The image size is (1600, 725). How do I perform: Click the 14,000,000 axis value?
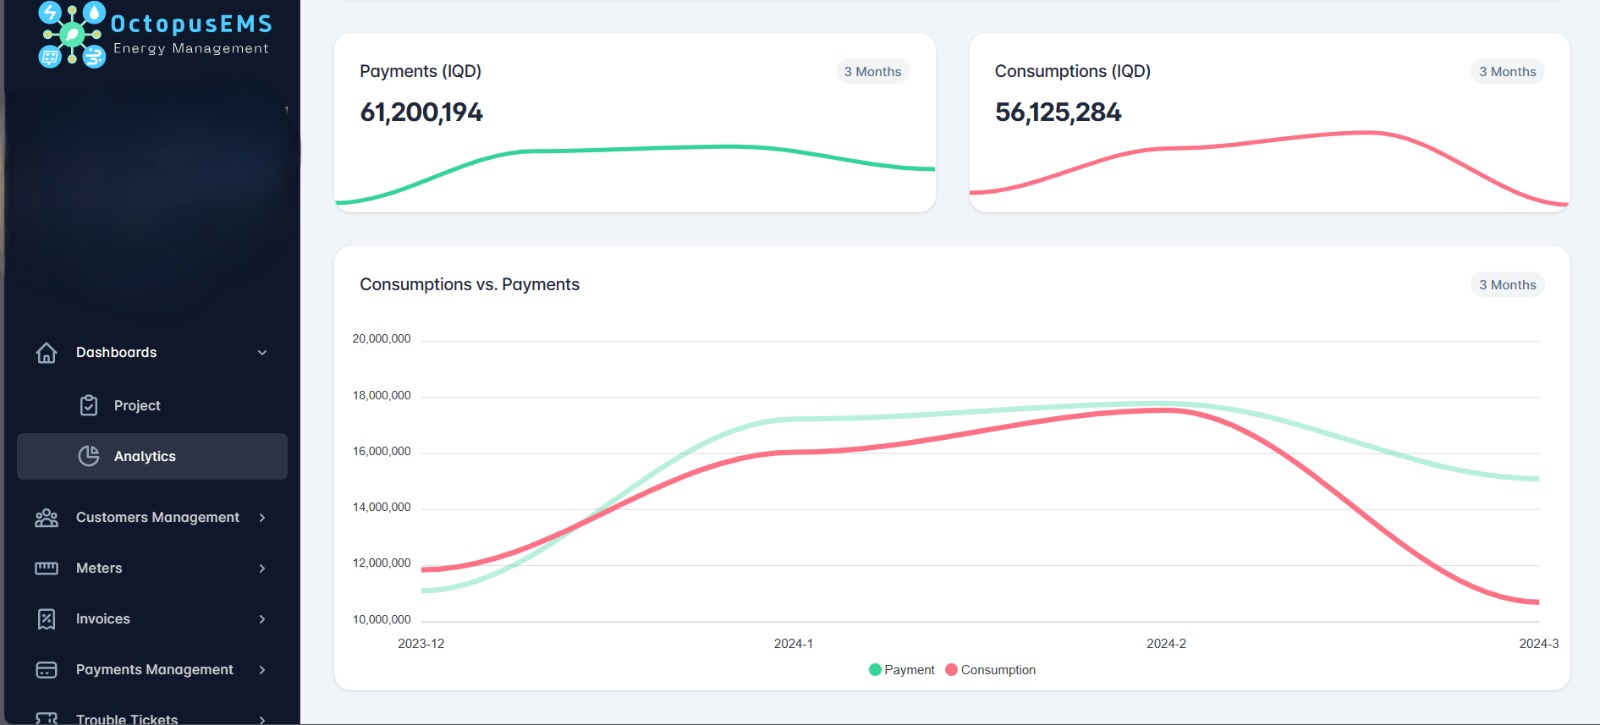[x=381, y=508]
